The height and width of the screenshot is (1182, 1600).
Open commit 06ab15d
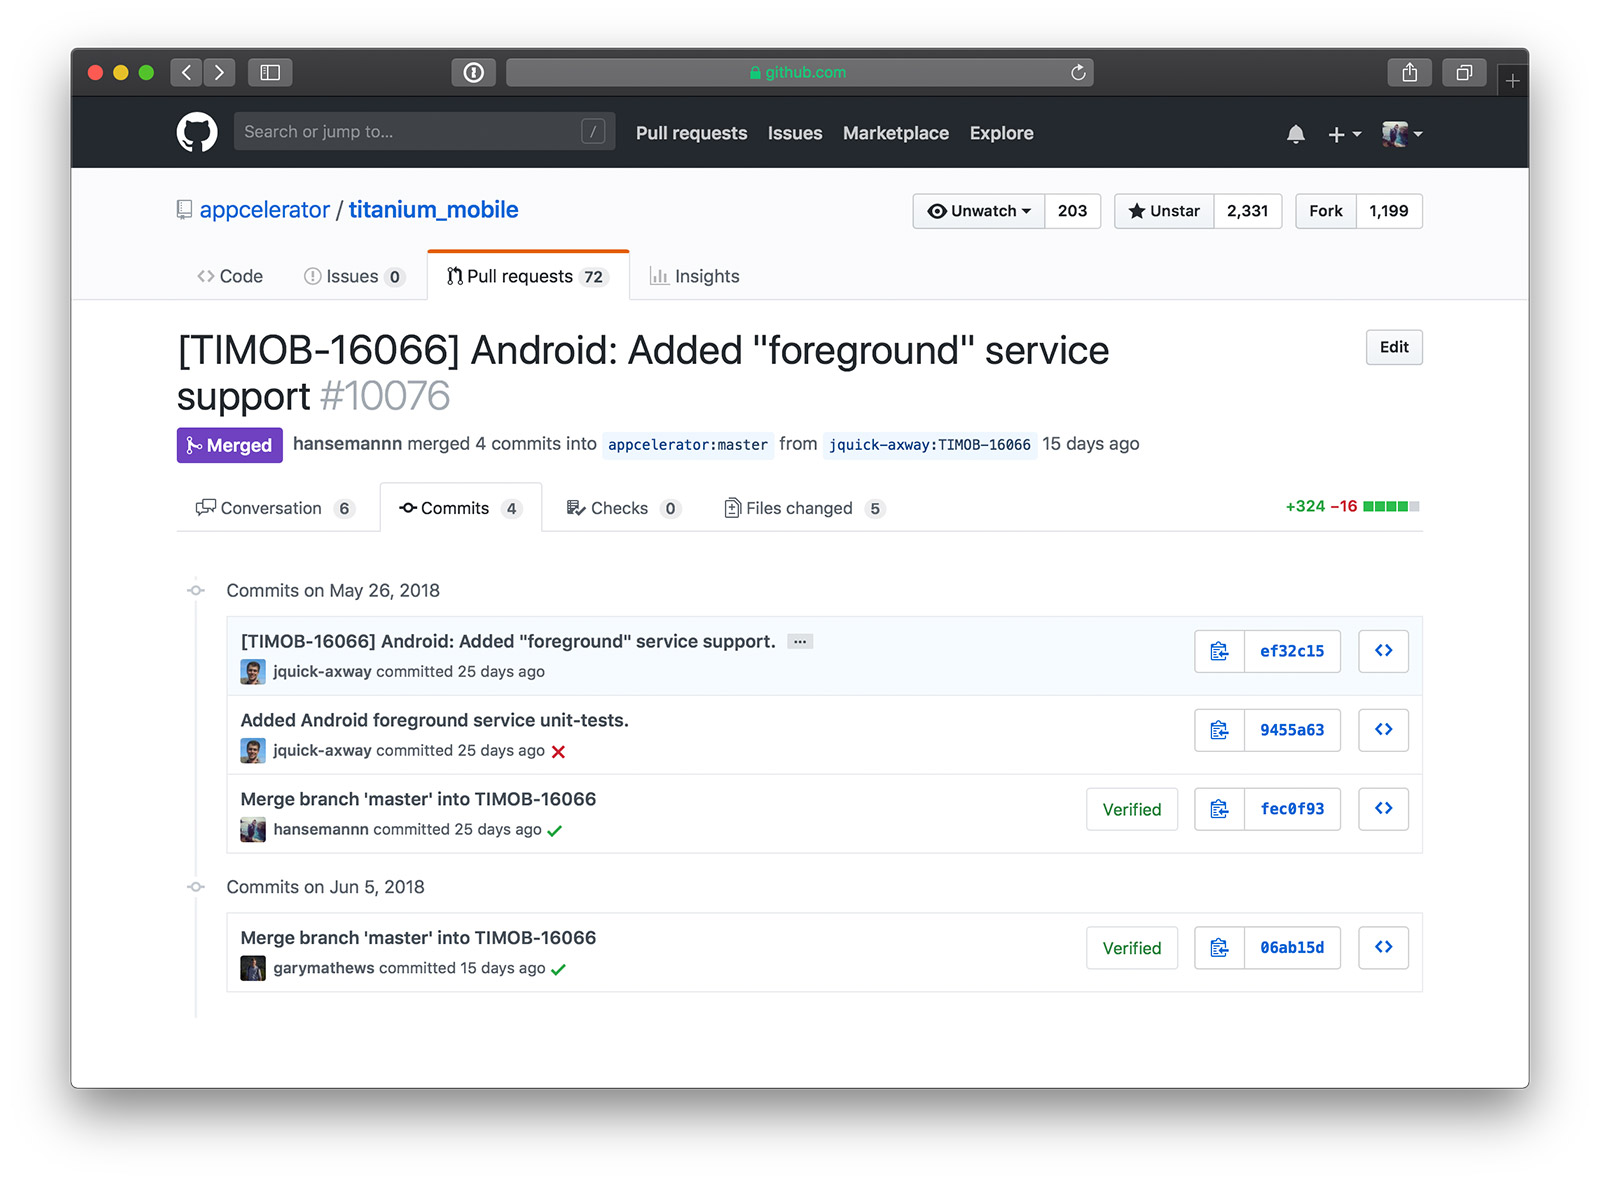1292,948
